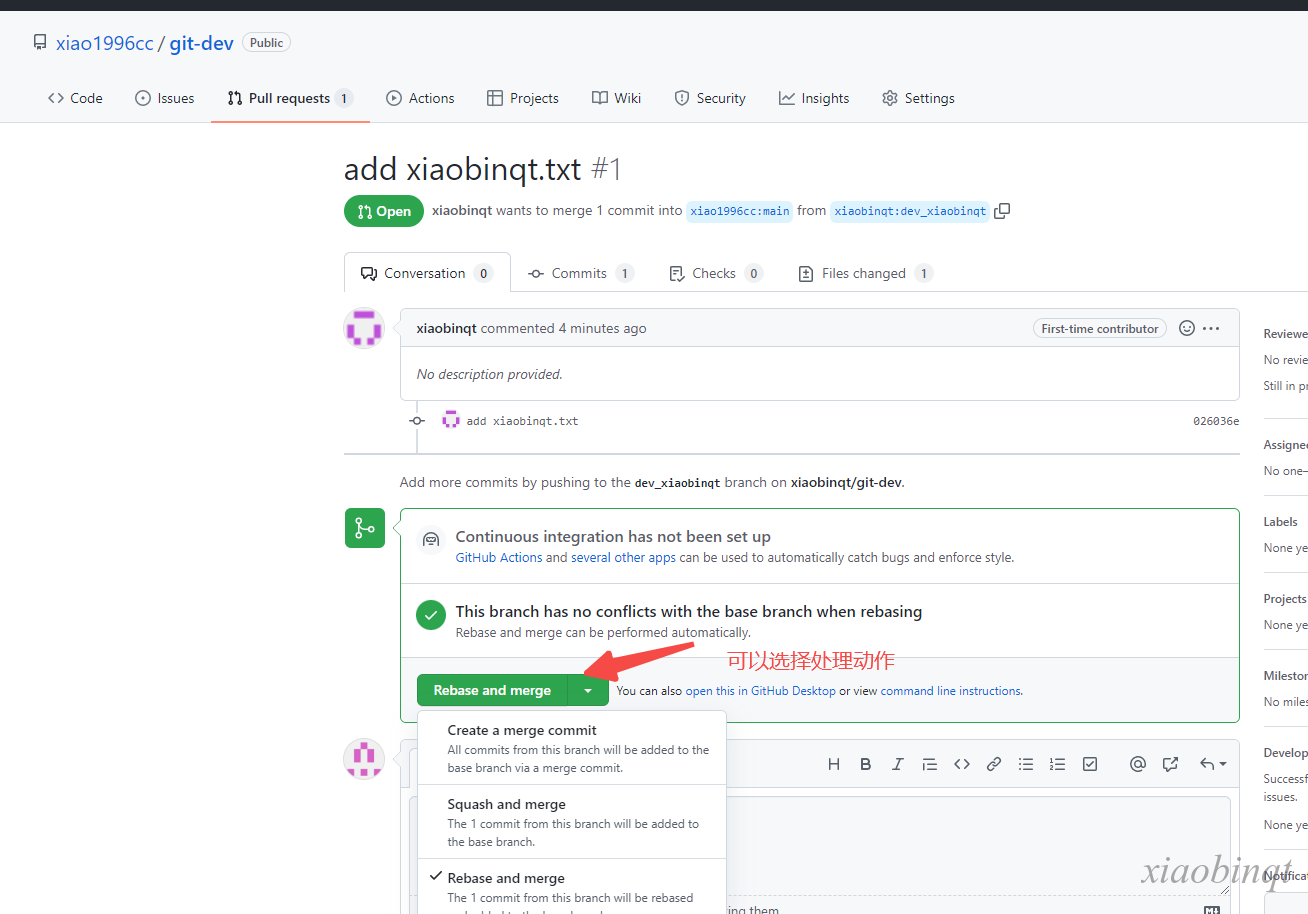The width and height of the screenshot is (1308, 914).
Task: Click the small avatar next to commit message
Action: pyautogui.click(x=451, y=420)
